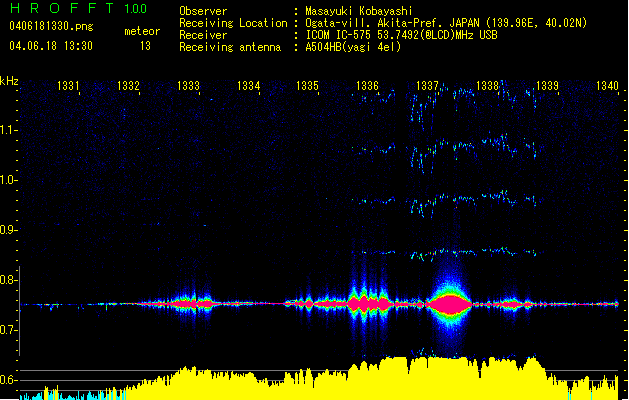Click observer name Masayuki Kobayashi
Viewport: 629px width, 400px height.
(x=359, y=11)
